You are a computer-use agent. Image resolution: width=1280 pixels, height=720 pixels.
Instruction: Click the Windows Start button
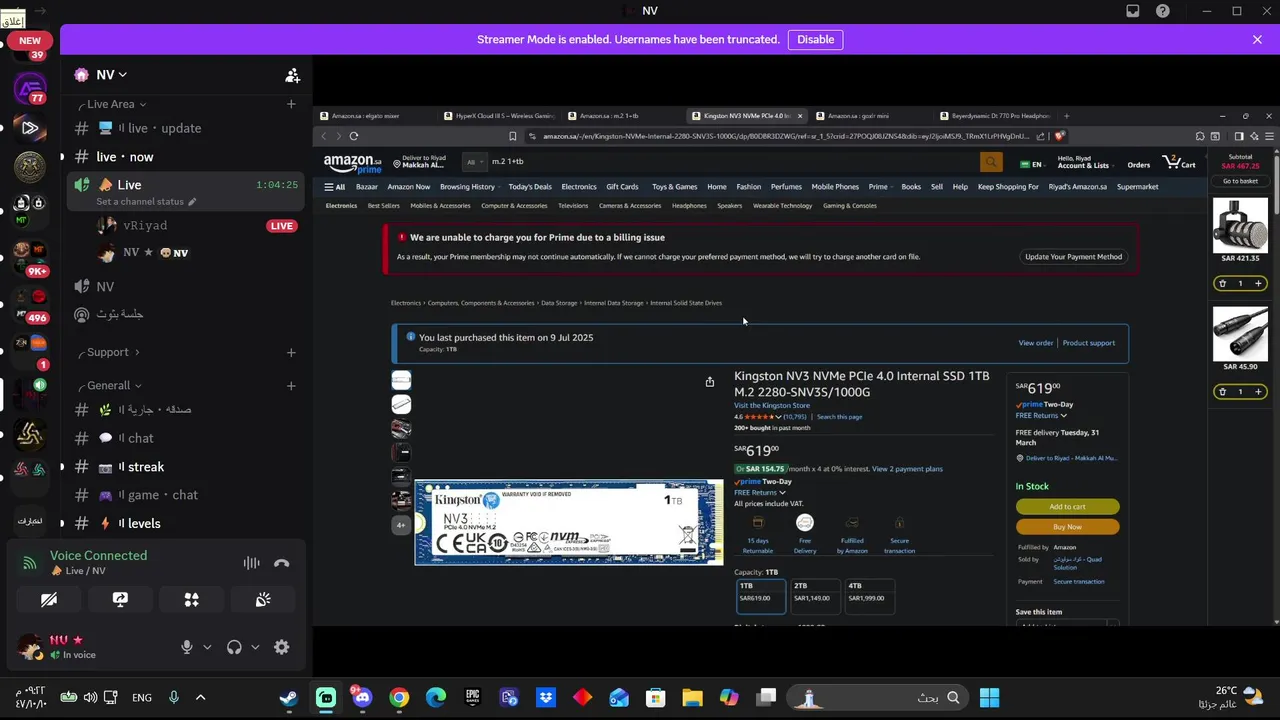(989, 698)
